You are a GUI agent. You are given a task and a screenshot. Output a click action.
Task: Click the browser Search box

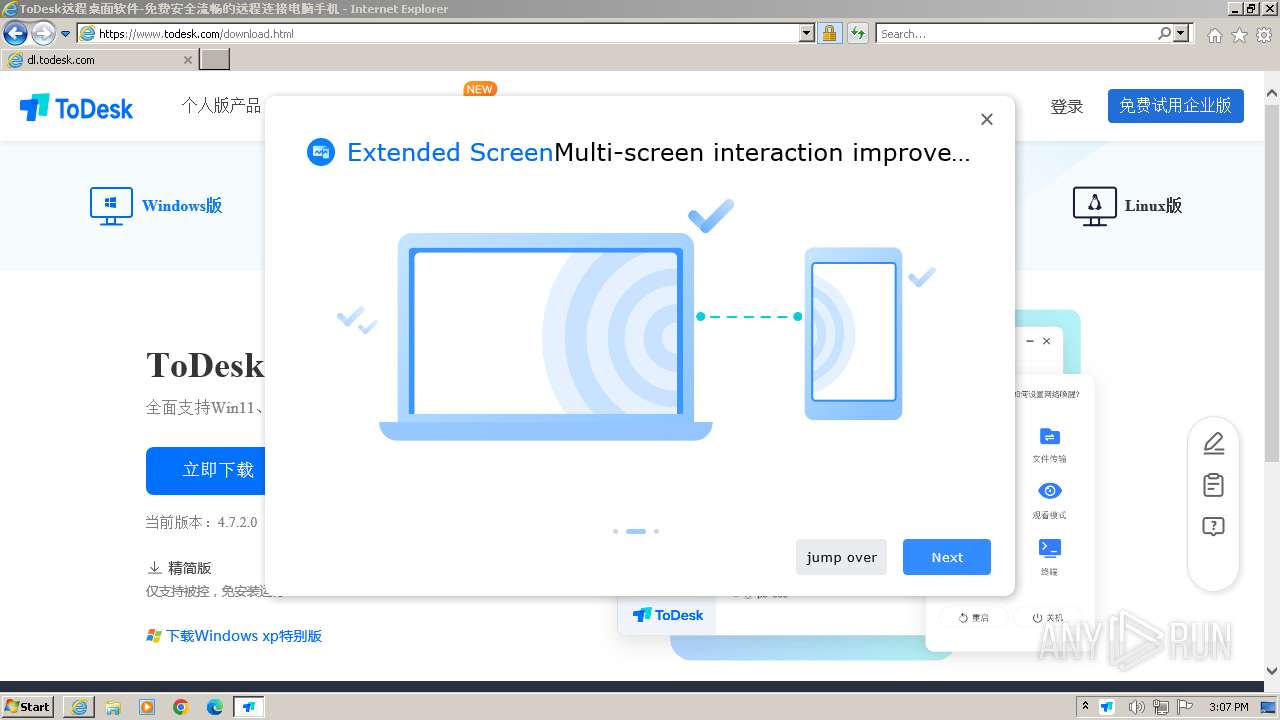click(x=1015, y=33)
